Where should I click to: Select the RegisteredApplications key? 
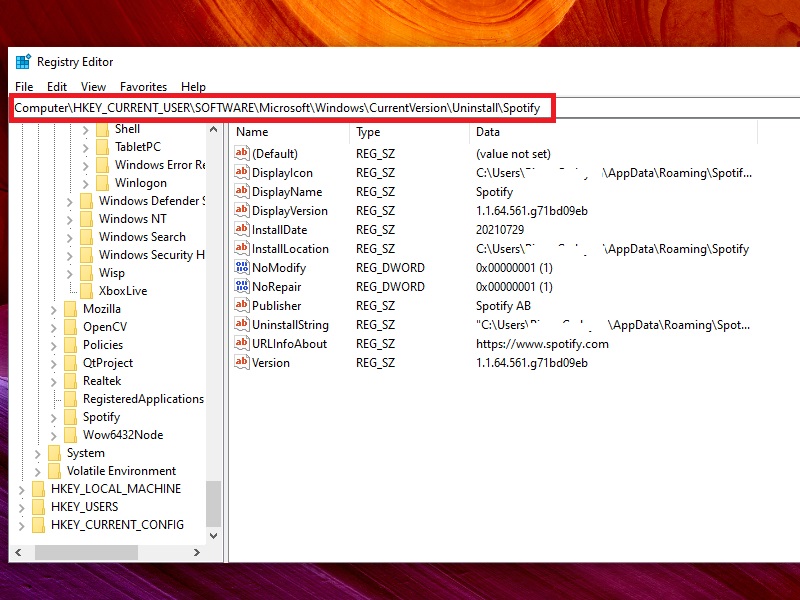[x=143, y=399]
